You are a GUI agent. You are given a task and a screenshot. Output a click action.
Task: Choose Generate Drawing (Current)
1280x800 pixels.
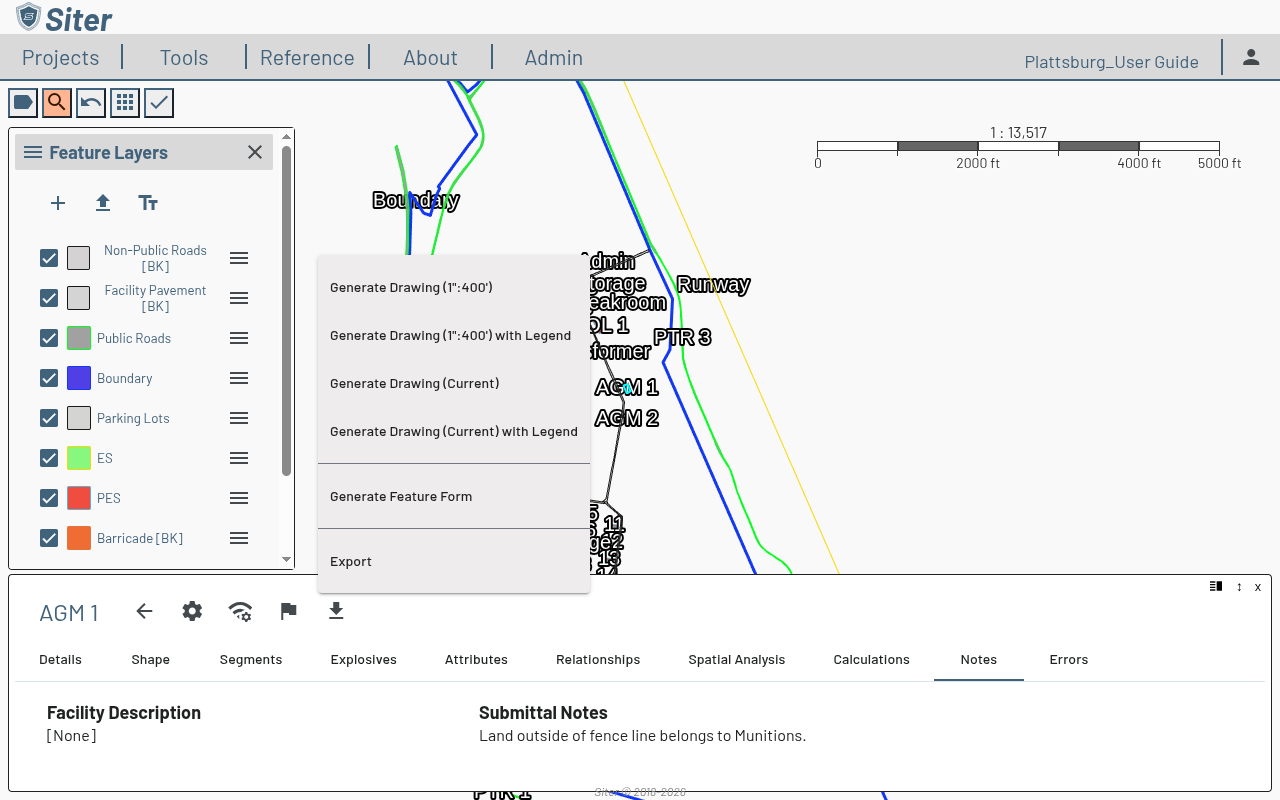pyautogui.click(x=454, y=383)
